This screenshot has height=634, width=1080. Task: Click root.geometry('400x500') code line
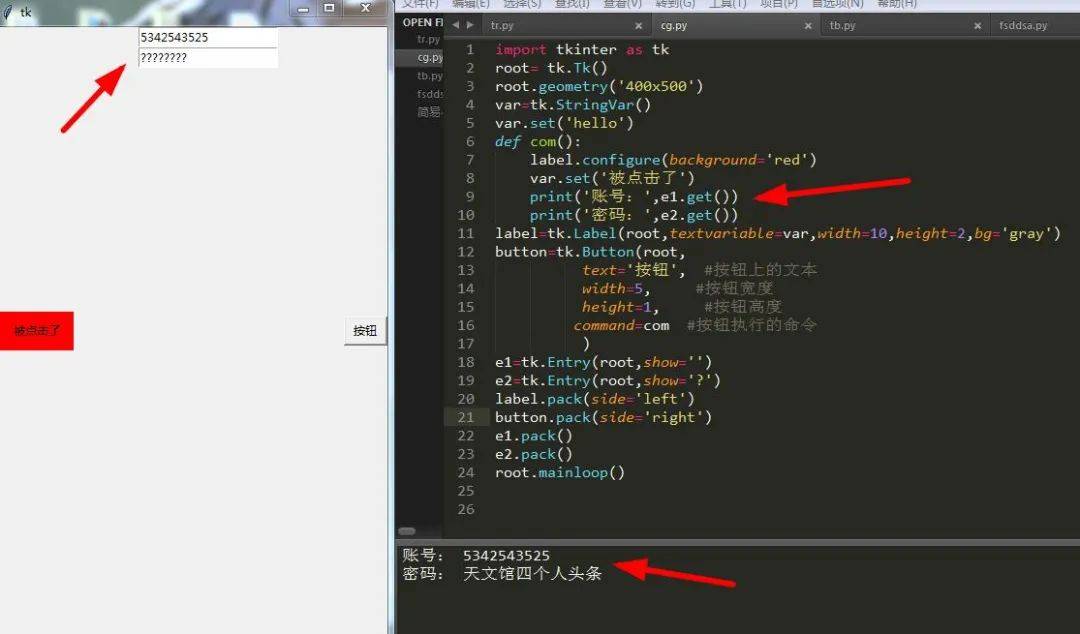point(599,86)
